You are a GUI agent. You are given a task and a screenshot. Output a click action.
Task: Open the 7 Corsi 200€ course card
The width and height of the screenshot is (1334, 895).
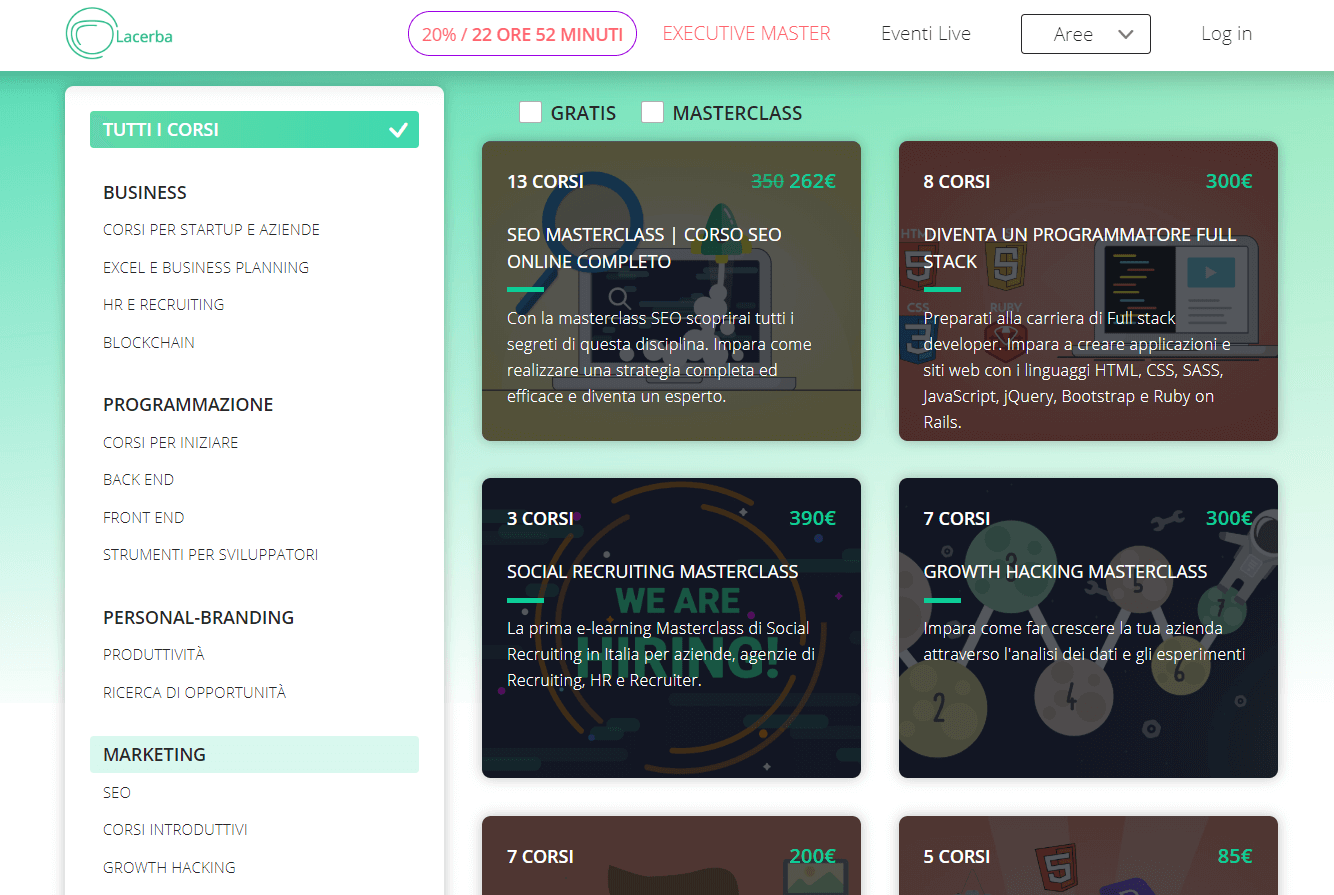(671, 856)
